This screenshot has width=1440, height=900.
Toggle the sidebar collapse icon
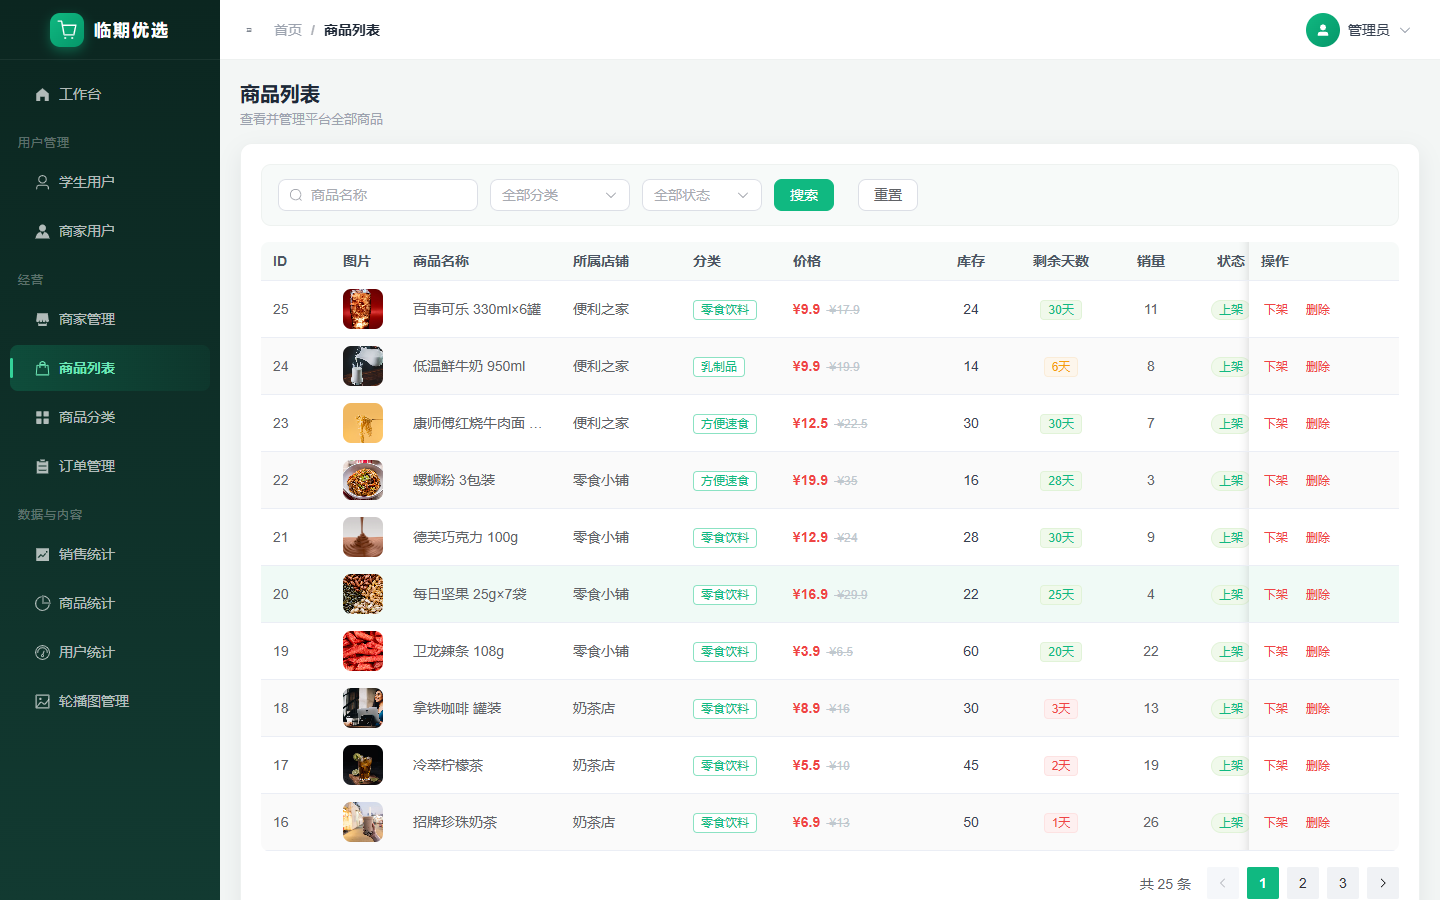pos(249,30)
